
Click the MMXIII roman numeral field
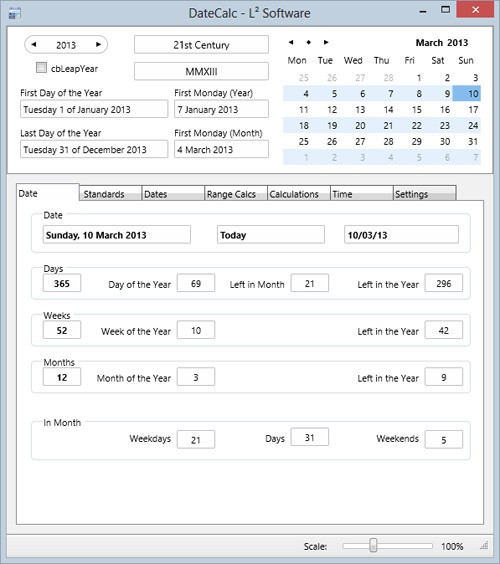pyautogui.click(x=201, y=71)
